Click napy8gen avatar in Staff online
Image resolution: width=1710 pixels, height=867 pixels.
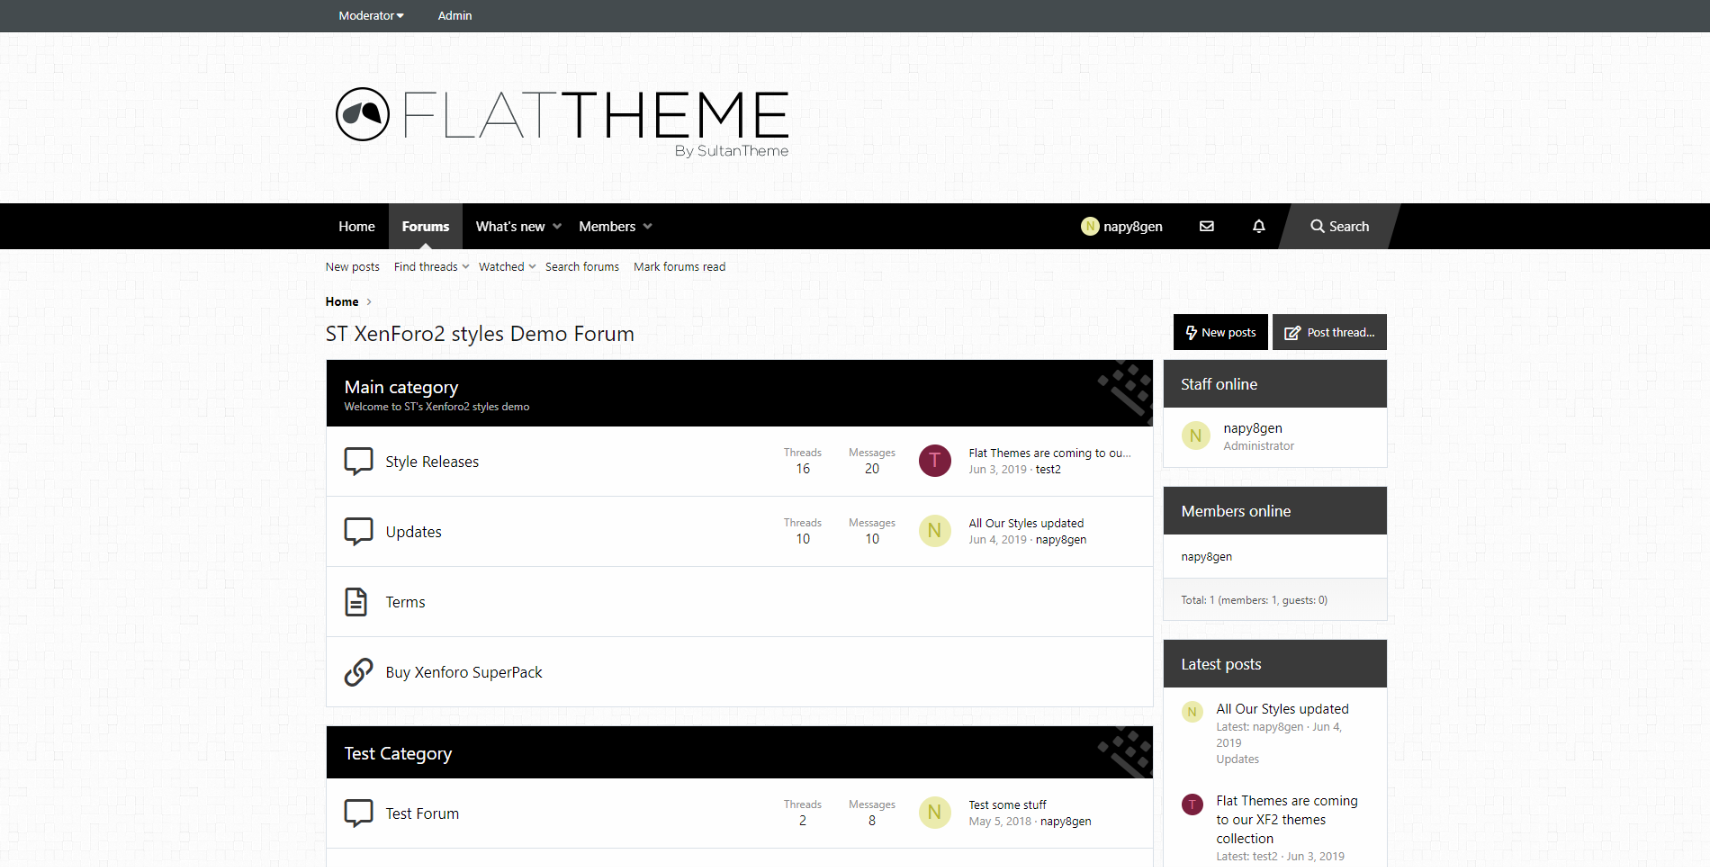(1196, 436)
